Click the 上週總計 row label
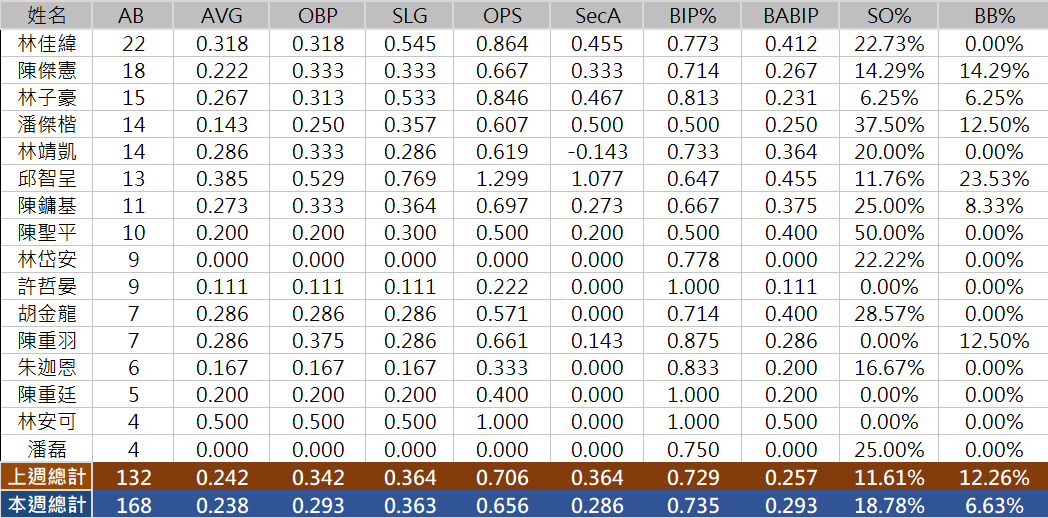 pos(46,477)
